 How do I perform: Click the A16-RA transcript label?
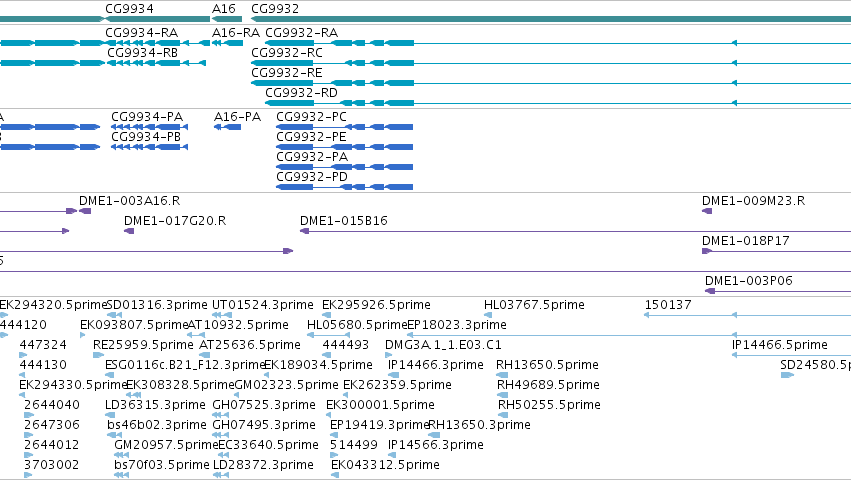coord(236,33)
